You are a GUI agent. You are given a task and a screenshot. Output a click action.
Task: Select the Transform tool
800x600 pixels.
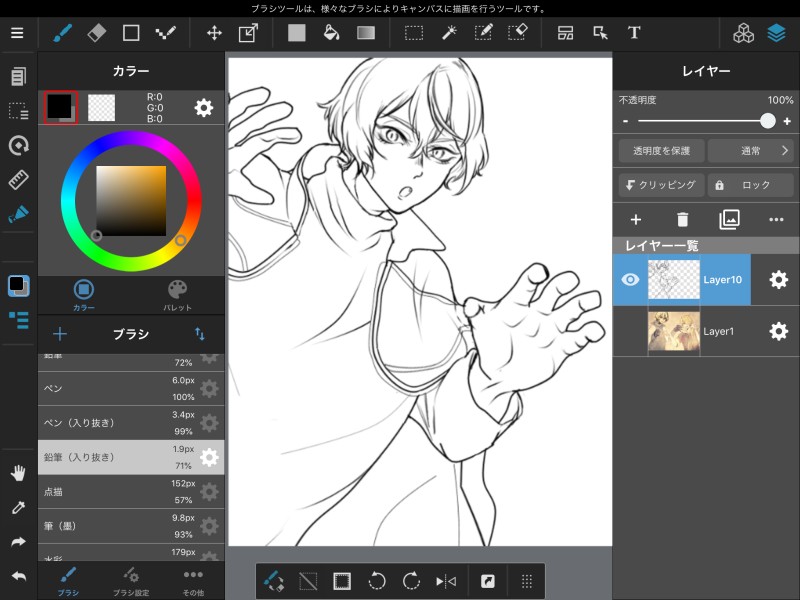(248, 33)
